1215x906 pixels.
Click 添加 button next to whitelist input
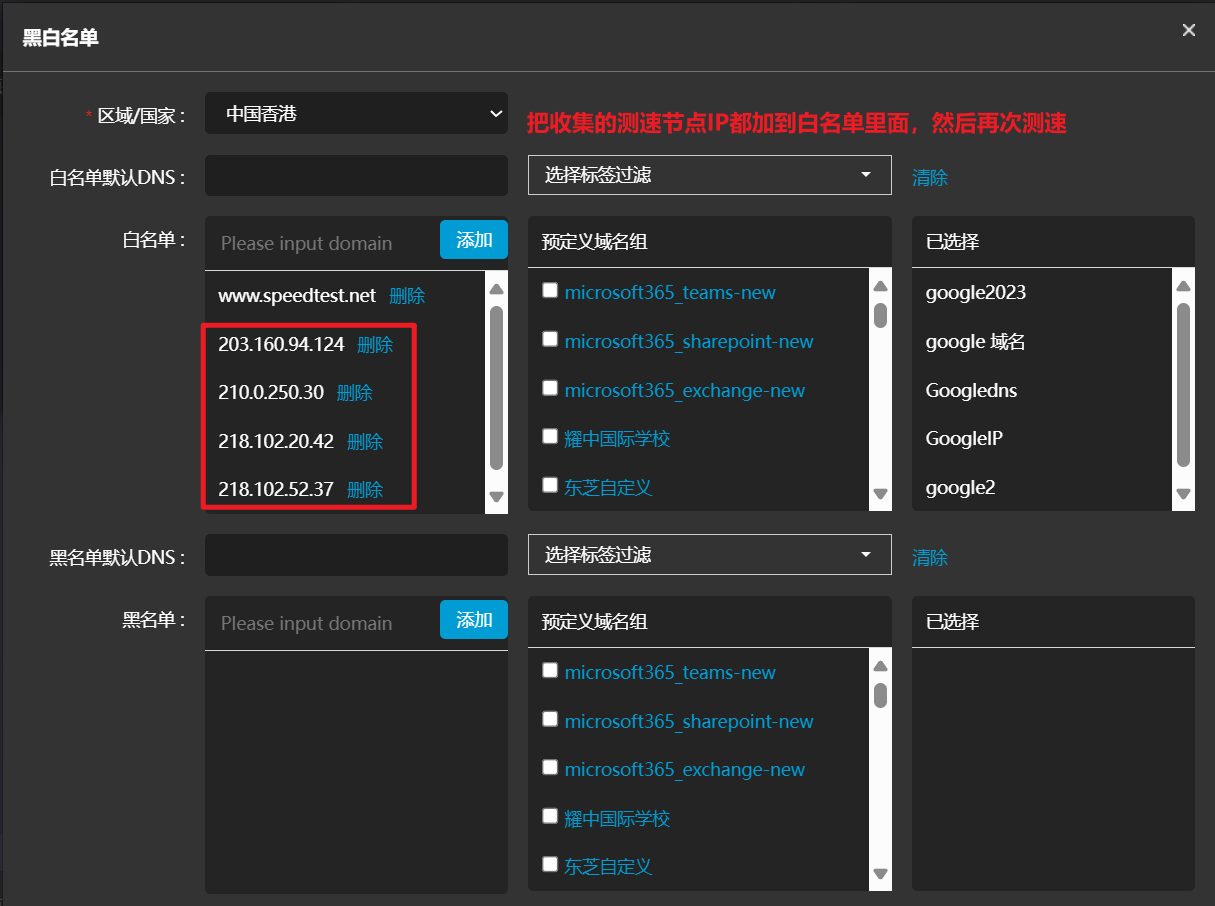pyautogui.click(x=474, y=240)
